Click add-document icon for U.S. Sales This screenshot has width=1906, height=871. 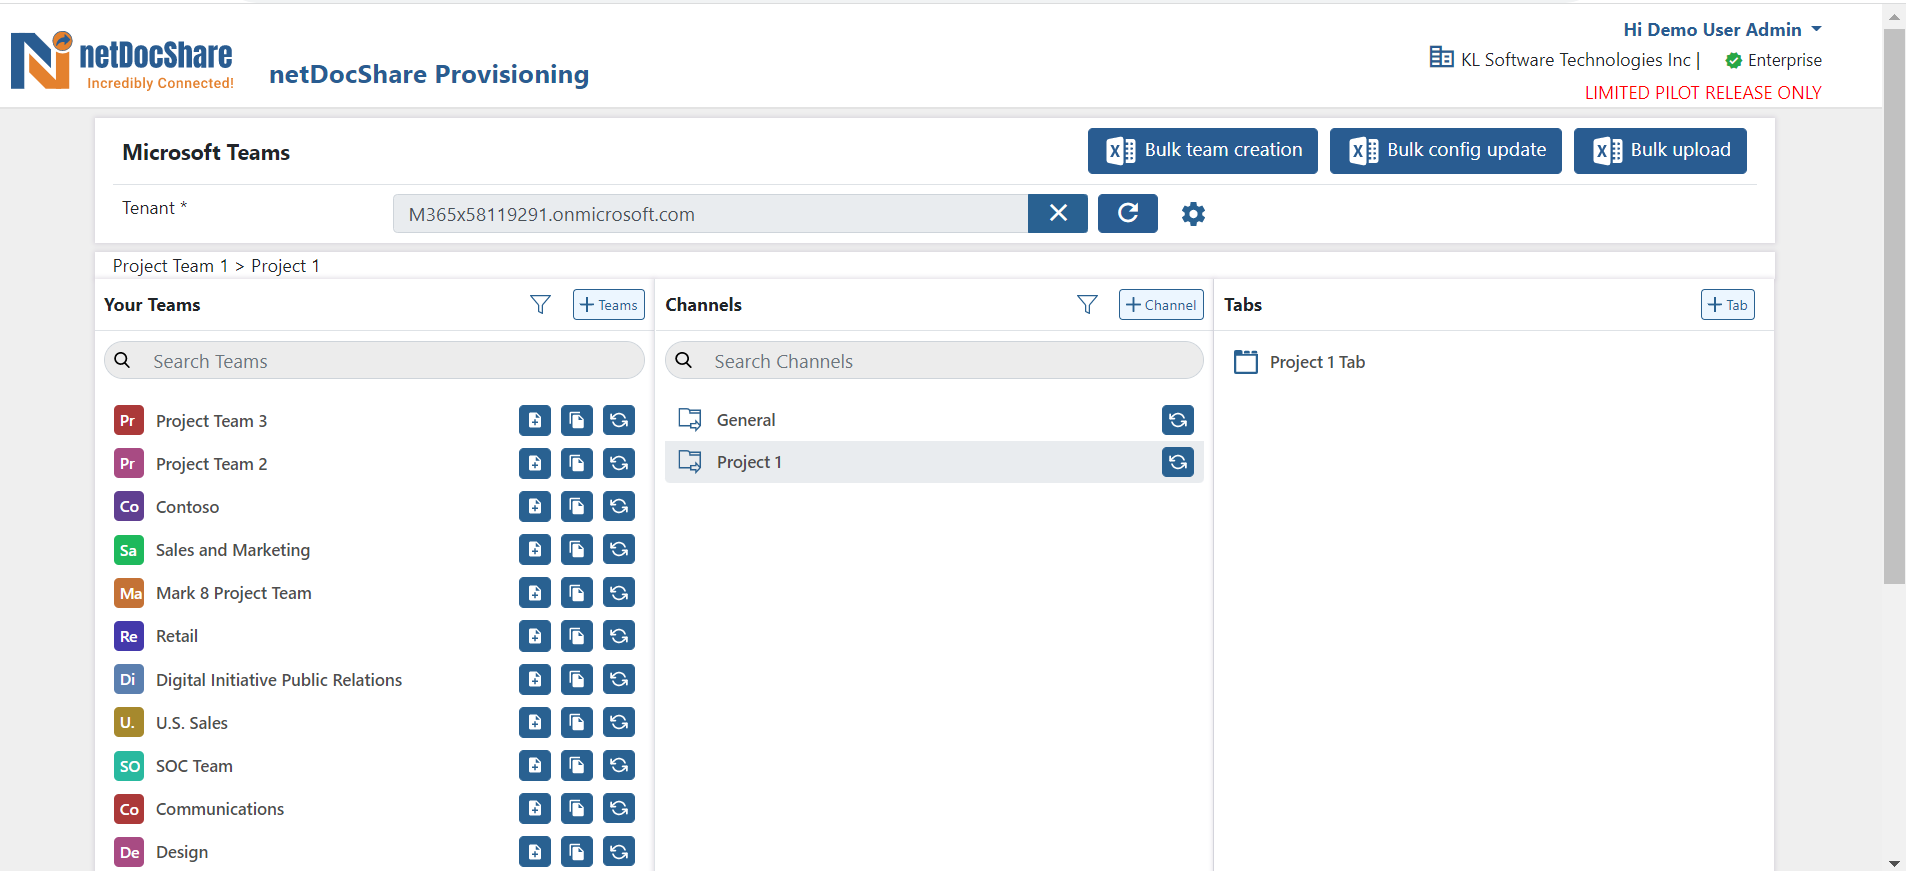tap(535, 722)
